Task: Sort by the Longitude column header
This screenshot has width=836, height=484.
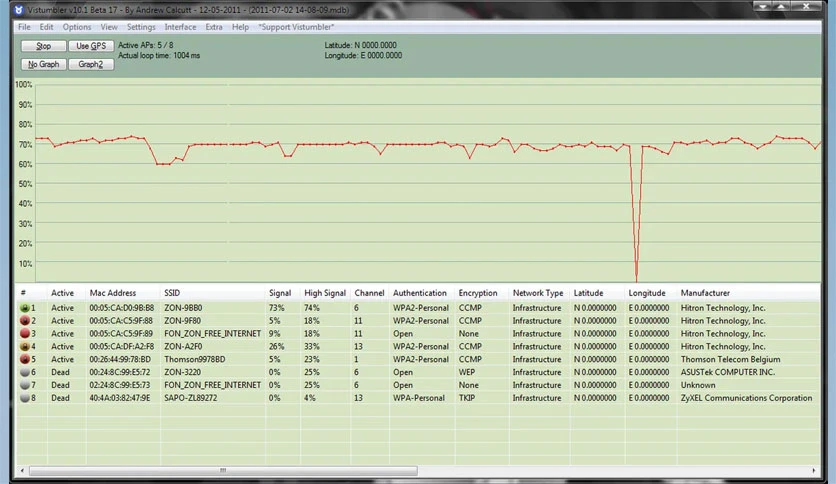Action: [651, 293]
